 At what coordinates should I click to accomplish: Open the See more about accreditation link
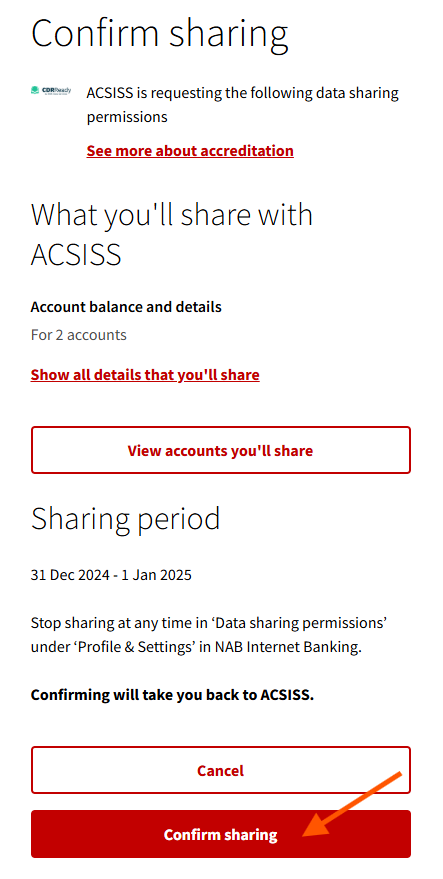[190, 151]
